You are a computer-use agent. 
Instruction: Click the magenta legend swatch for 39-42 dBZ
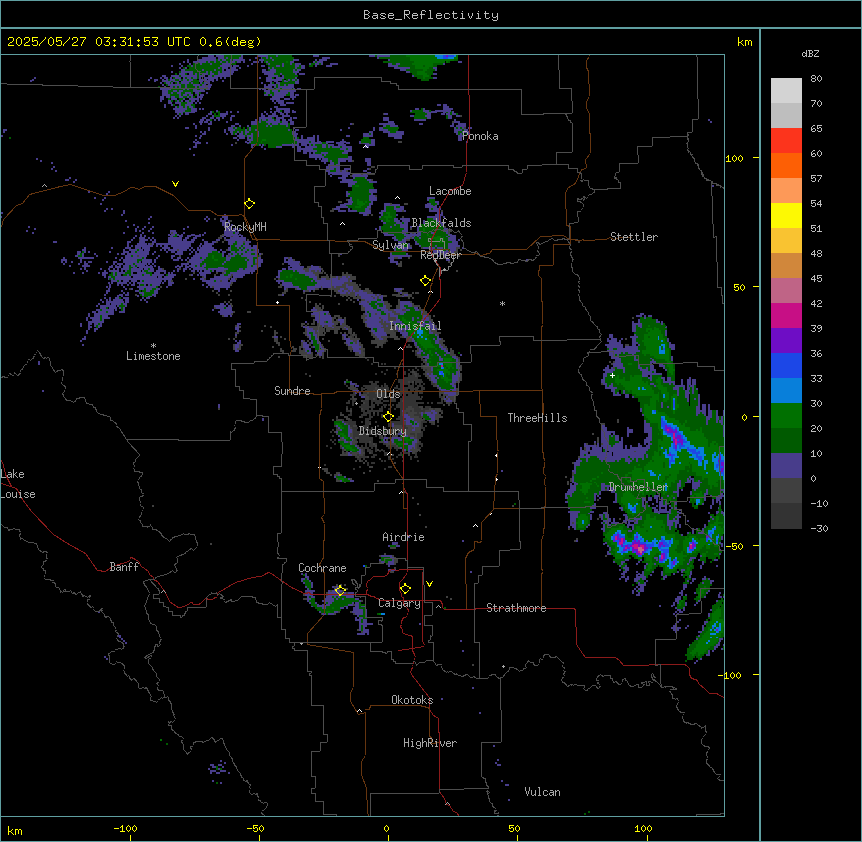click(786, 315)
